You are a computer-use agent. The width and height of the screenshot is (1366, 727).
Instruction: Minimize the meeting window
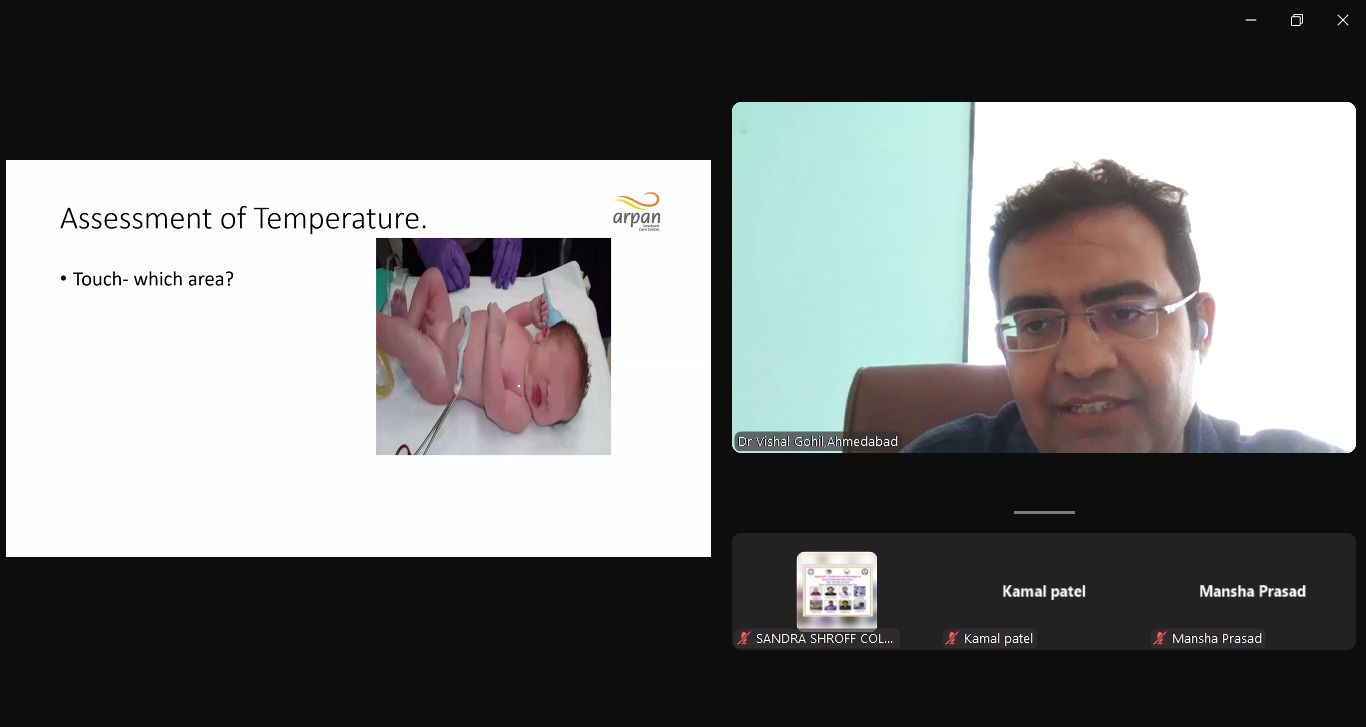coord(1251,20)
